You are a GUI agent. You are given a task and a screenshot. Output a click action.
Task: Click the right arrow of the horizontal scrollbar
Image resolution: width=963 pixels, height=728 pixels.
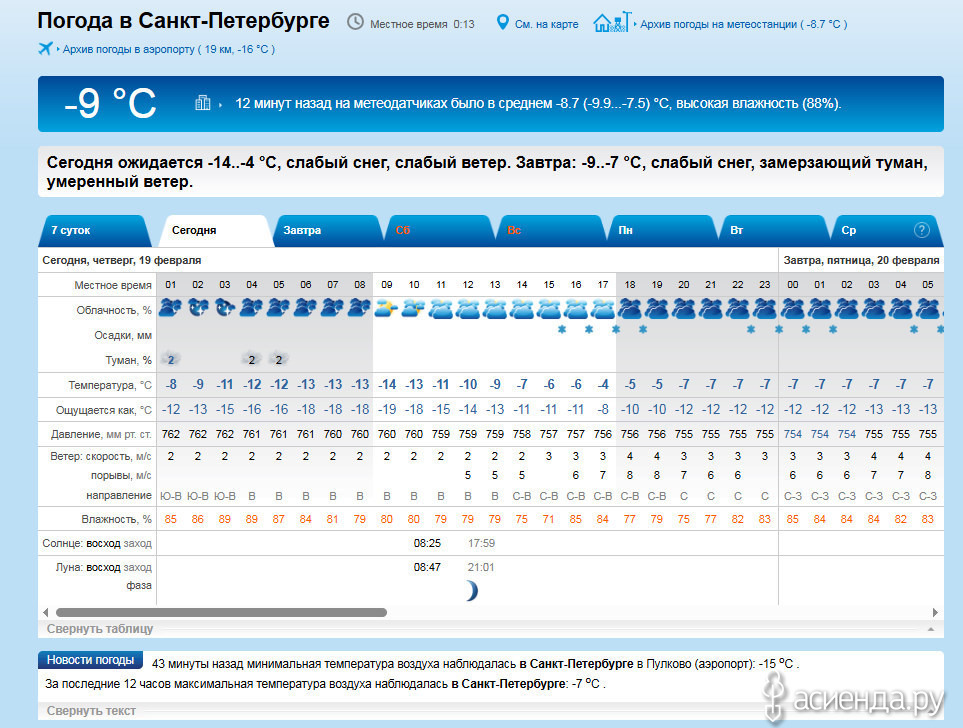tap(935, 612)
